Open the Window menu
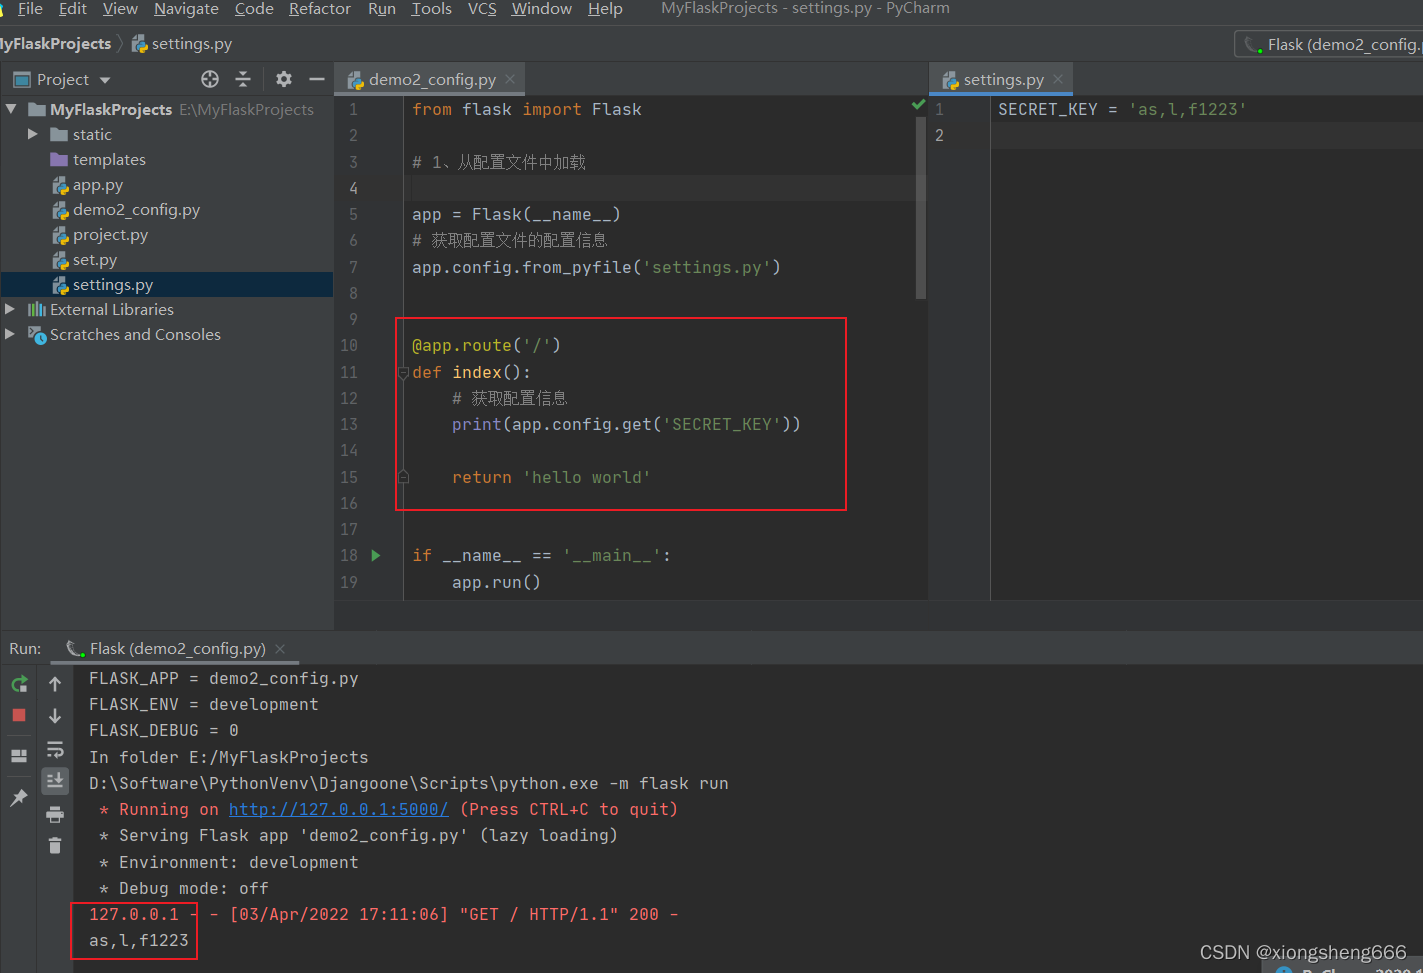 click(x=541, y=9)
